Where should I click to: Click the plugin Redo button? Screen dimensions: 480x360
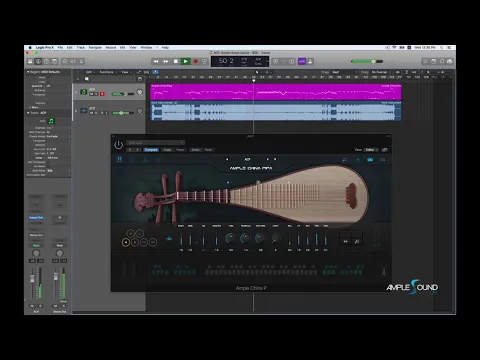pyautogui.click(x=208, y=150)
